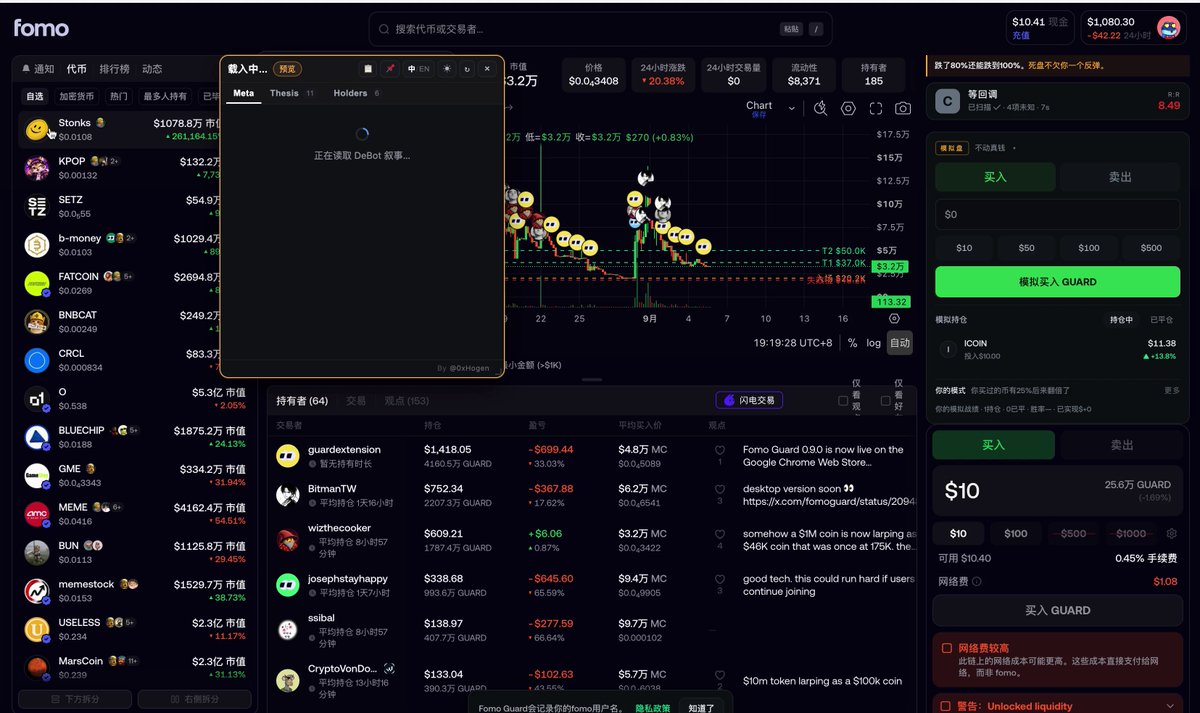Tick the 网络费较高 warning checkbox

(946, 648)
